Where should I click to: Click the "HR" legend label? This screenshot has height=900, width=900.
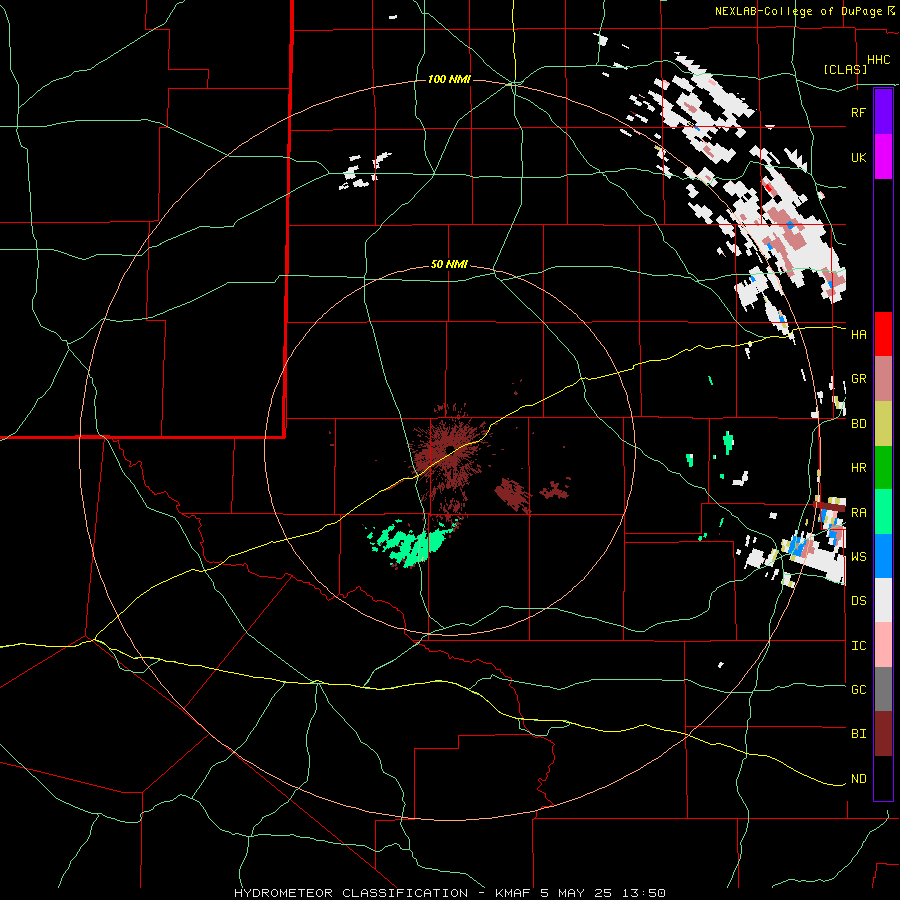coord(858,468)
